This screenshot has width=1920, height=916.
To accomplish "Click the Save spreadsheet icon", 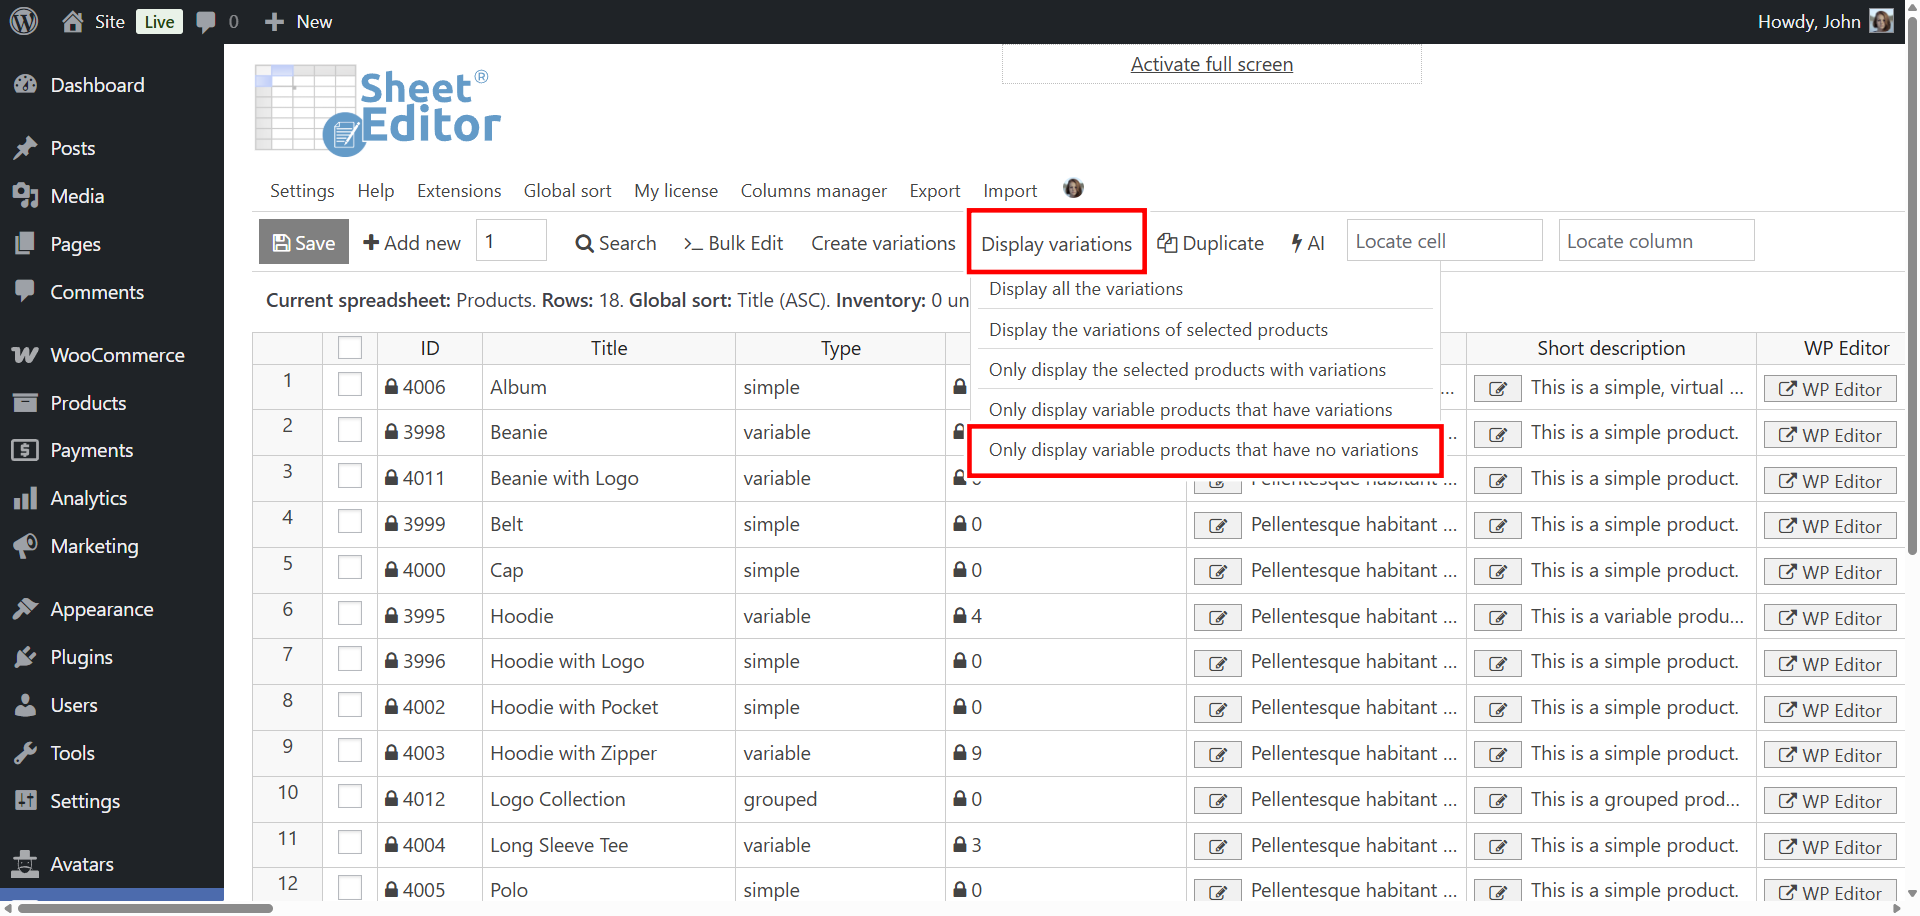I will (x=302, y=241).
